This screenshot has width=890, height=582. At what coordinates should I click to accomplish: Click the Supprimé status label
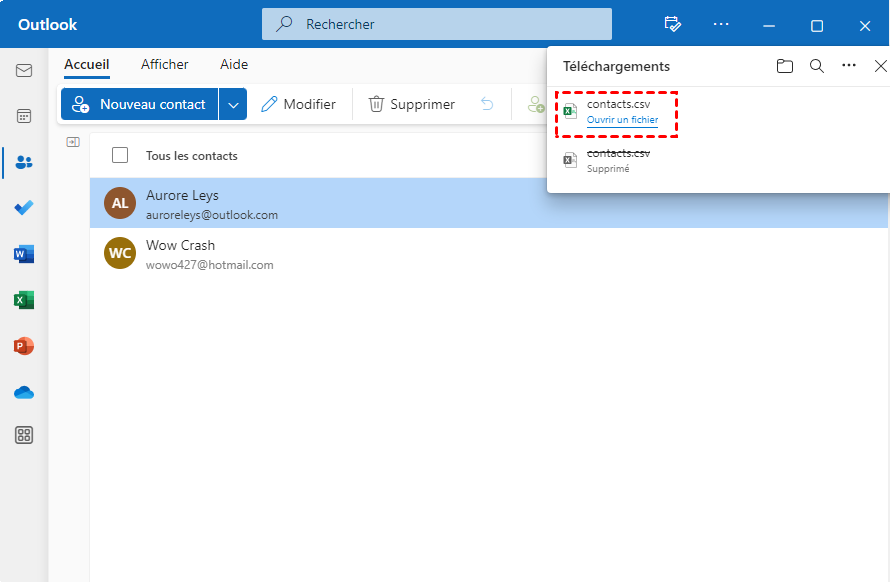[608, 169]
